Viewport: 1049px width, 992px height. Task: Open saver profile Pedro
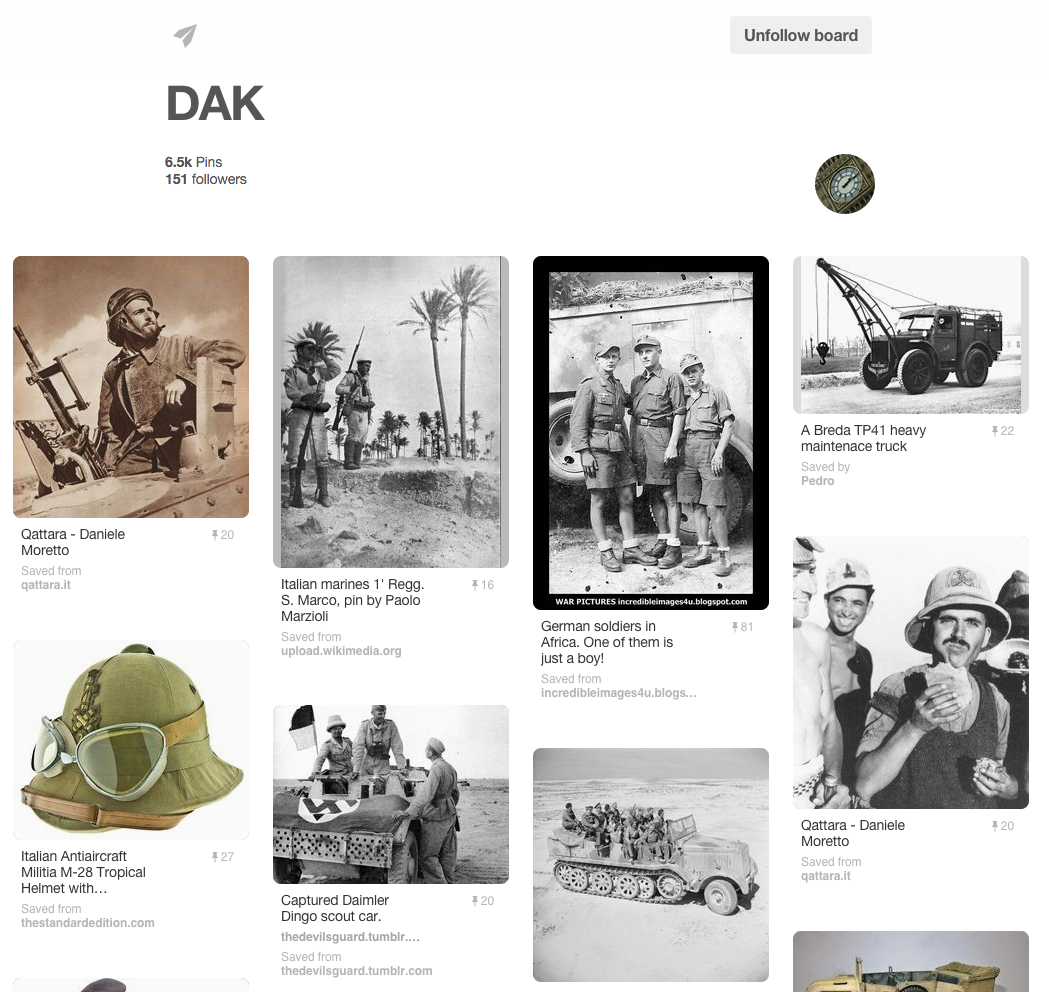coord(818,481)
